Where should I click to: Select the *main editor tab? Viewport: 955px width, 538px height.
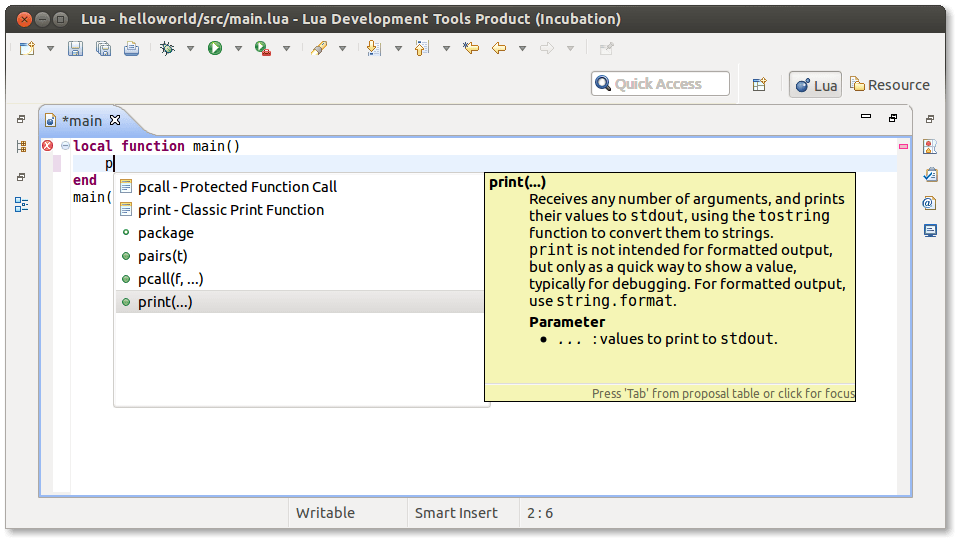pos(82,121)
